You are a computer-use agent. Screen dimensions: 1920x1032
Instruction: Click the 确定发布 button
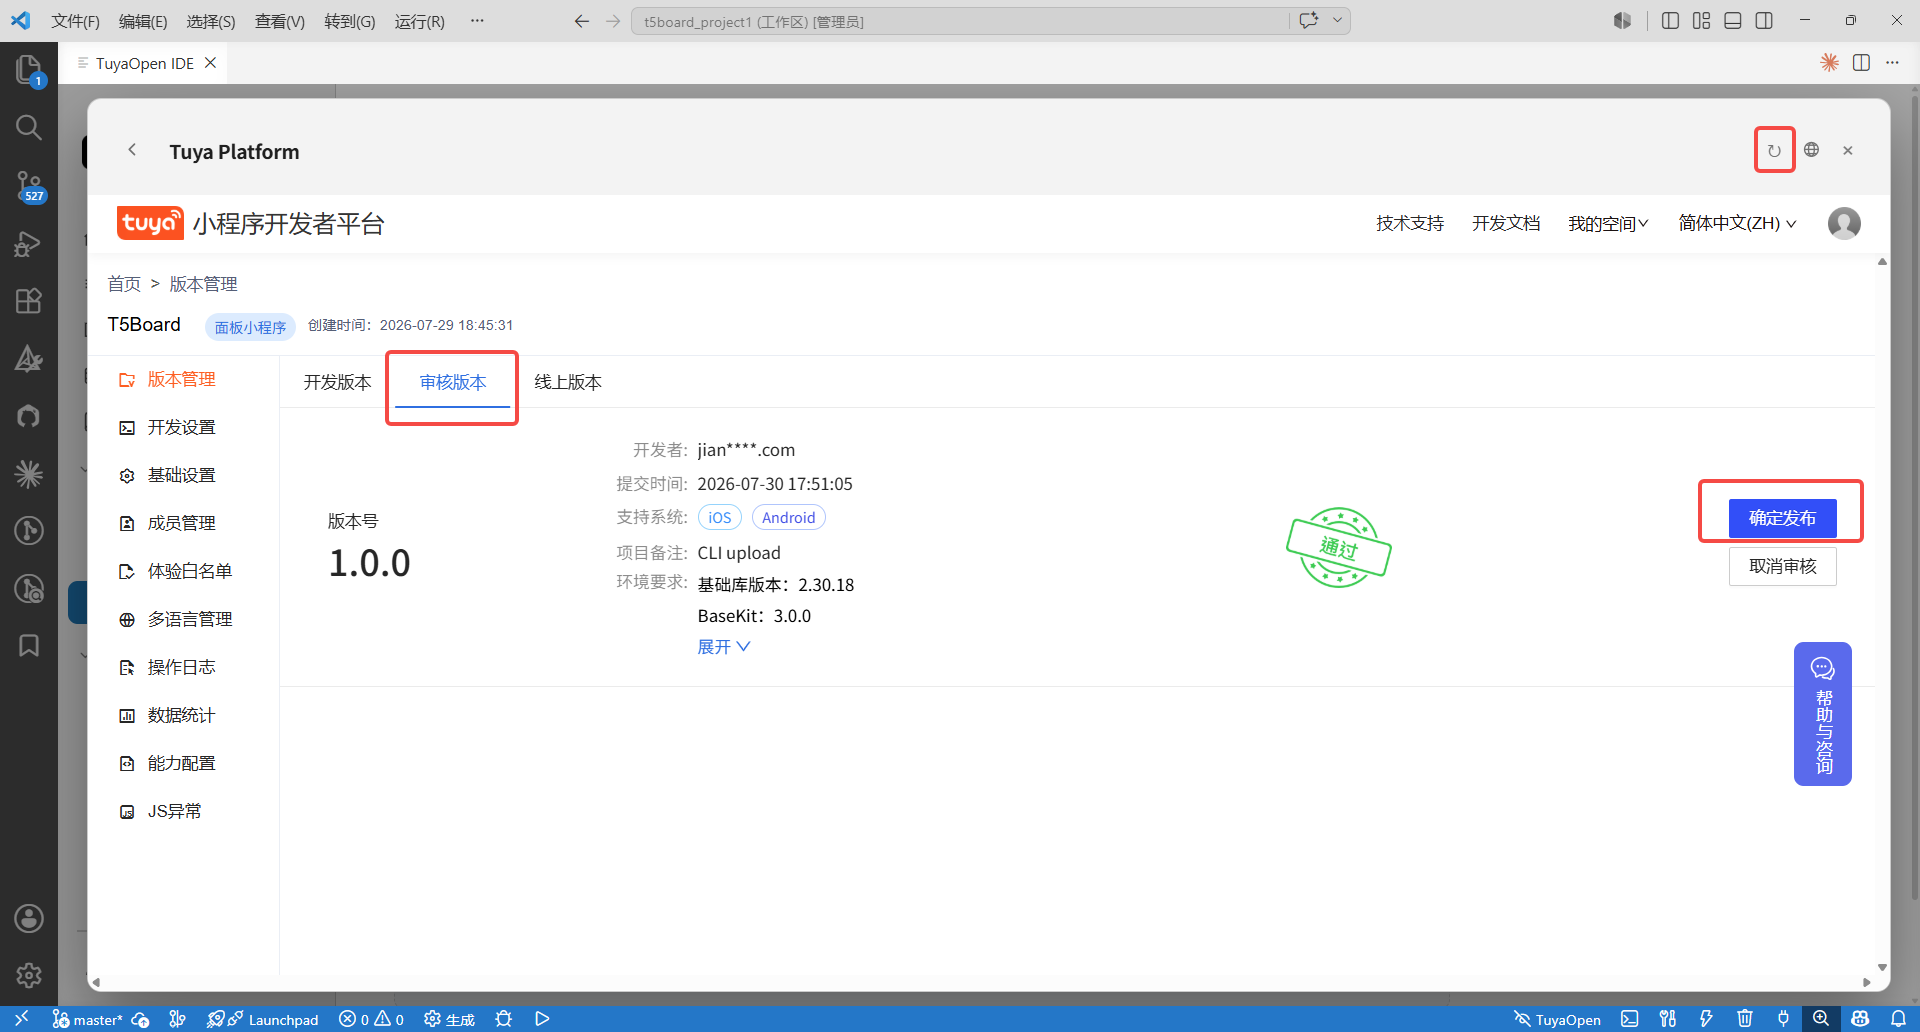pyautogui.click(x=1783, y=518)
